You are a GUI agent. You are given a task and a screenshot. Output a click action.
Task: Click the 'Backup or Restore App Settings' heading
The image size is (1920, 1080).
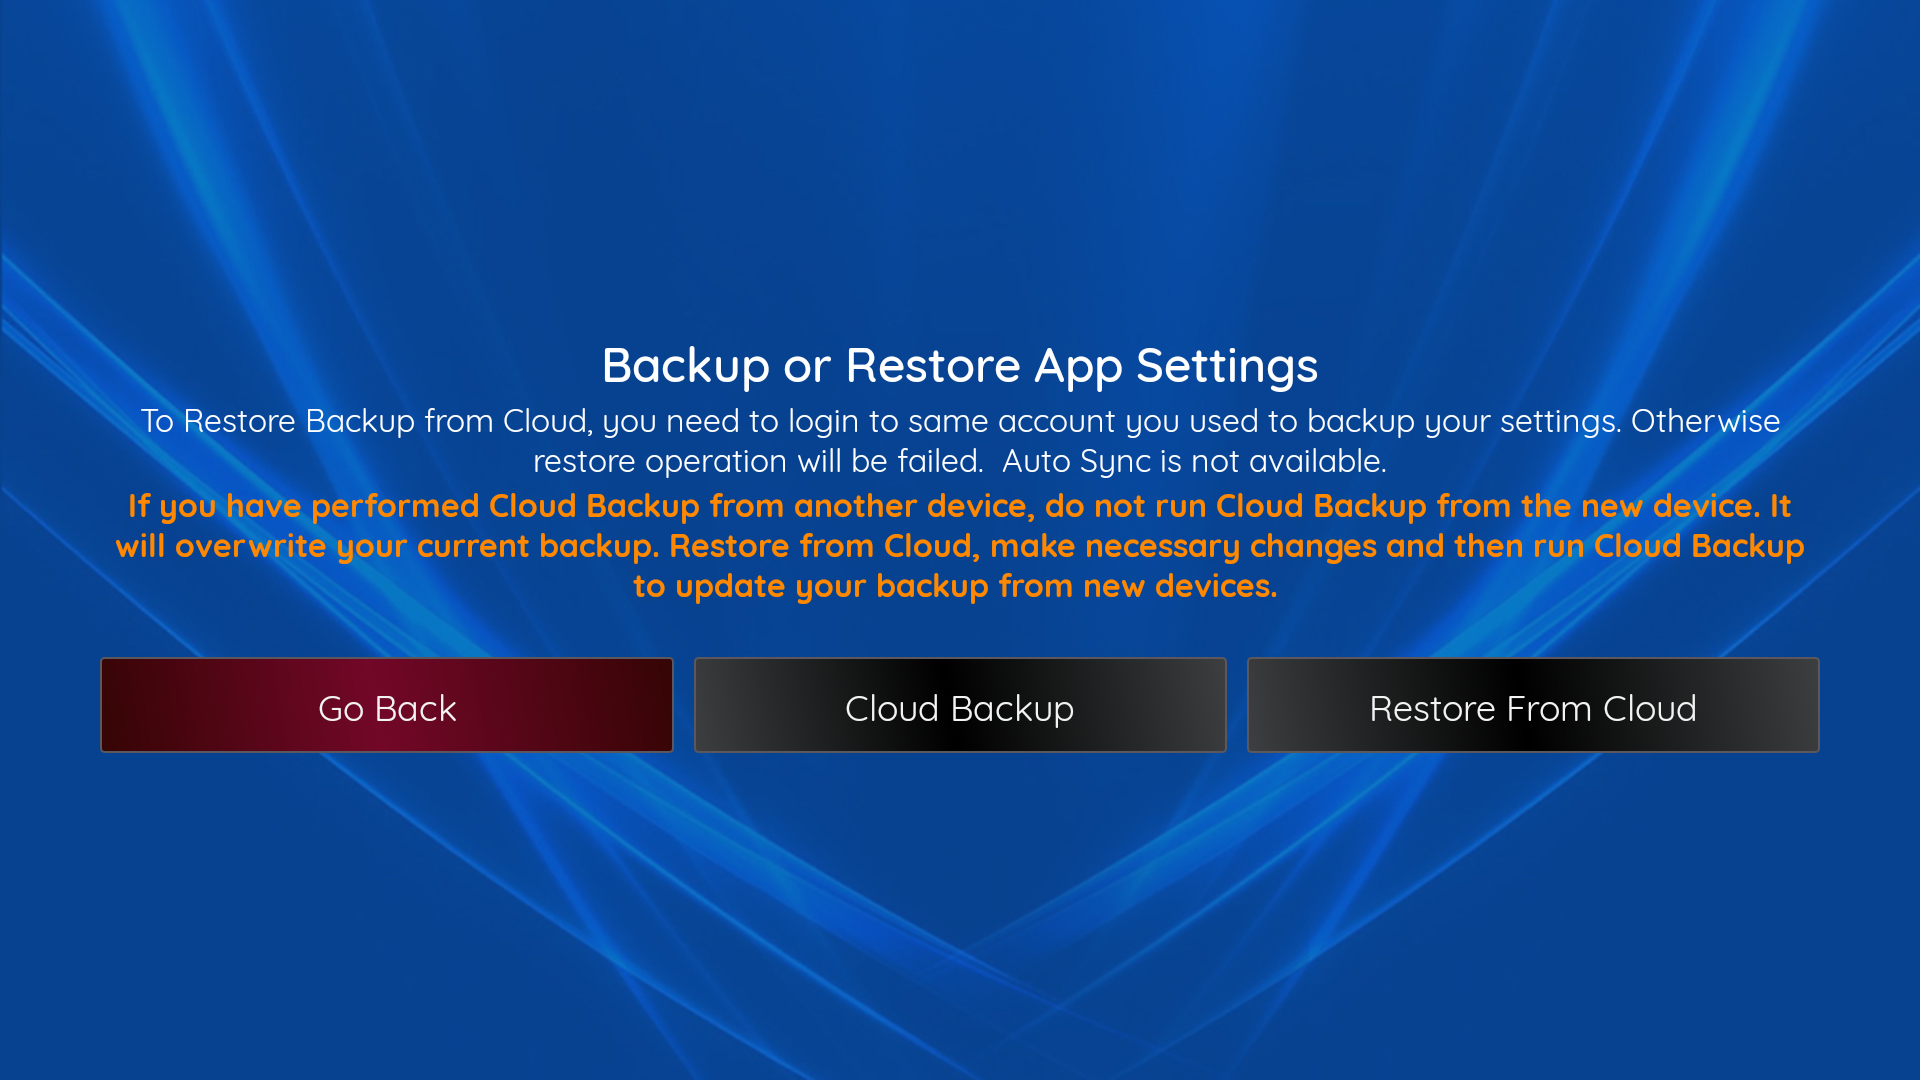959,365
